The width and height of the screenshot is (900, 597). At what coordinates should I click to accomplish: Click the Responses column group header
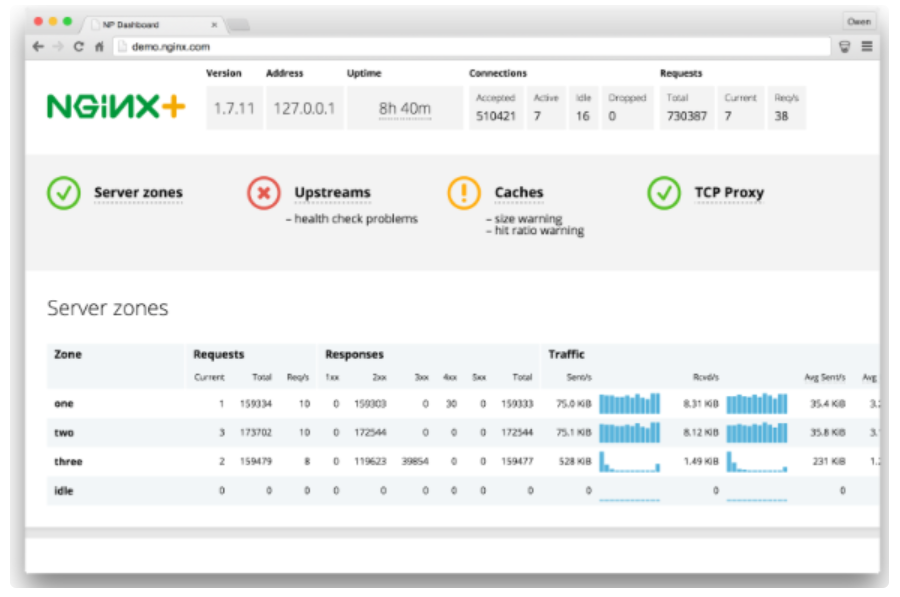pos(354,354)
